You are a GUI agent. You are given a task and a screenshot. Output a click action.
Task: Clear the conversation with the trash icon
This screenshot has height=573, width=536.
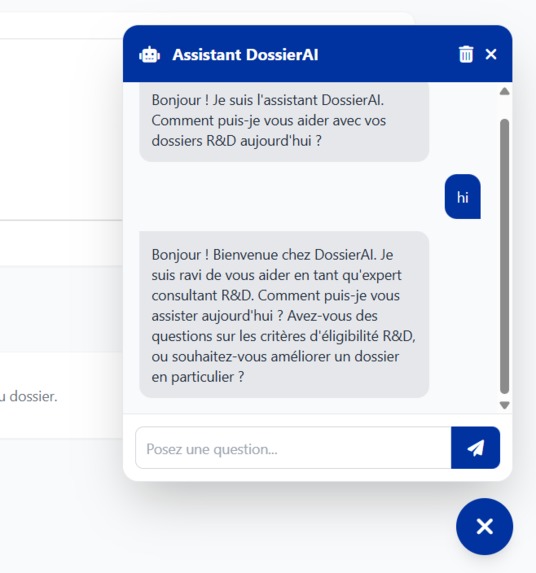(x=466, y=54)
